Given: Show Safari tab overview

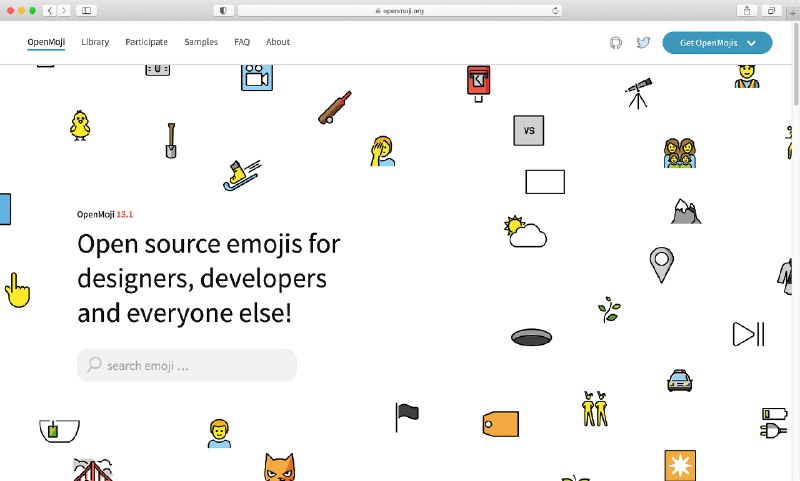Looking at the screenshot, I should point(771,10).
